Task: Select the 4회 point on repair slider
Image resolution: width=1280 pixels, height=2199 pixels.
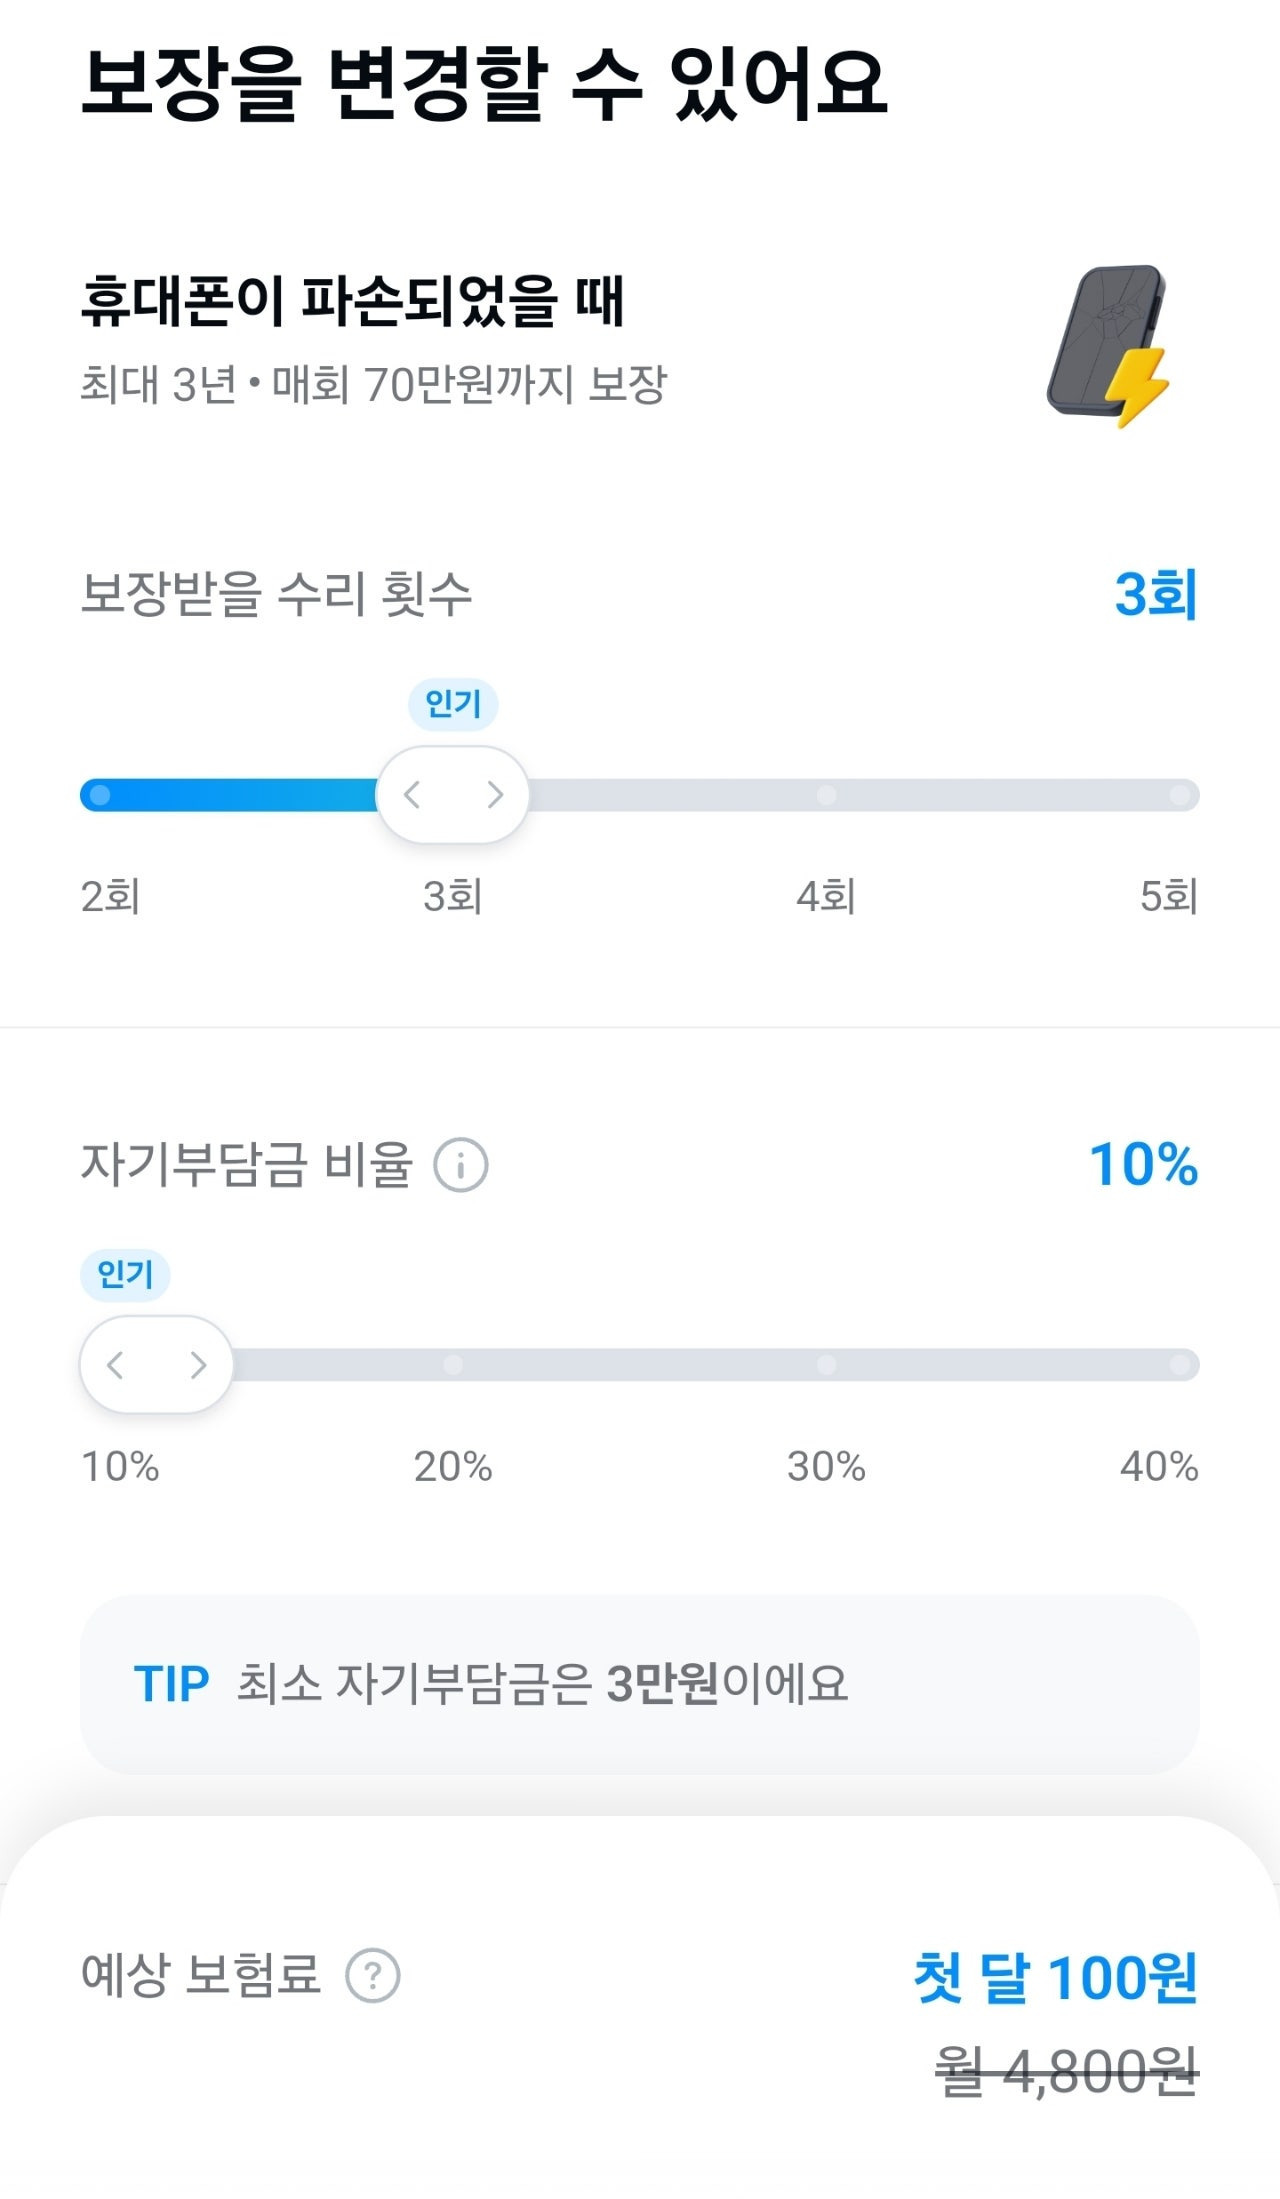Action: (x=826, y=795)
